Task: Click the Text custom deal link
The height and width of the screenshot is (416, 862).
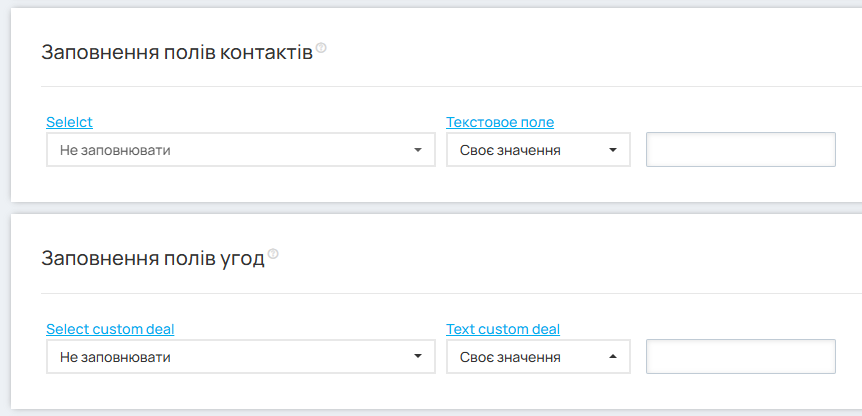Action: pyautogui.click(x=502, y=329)
